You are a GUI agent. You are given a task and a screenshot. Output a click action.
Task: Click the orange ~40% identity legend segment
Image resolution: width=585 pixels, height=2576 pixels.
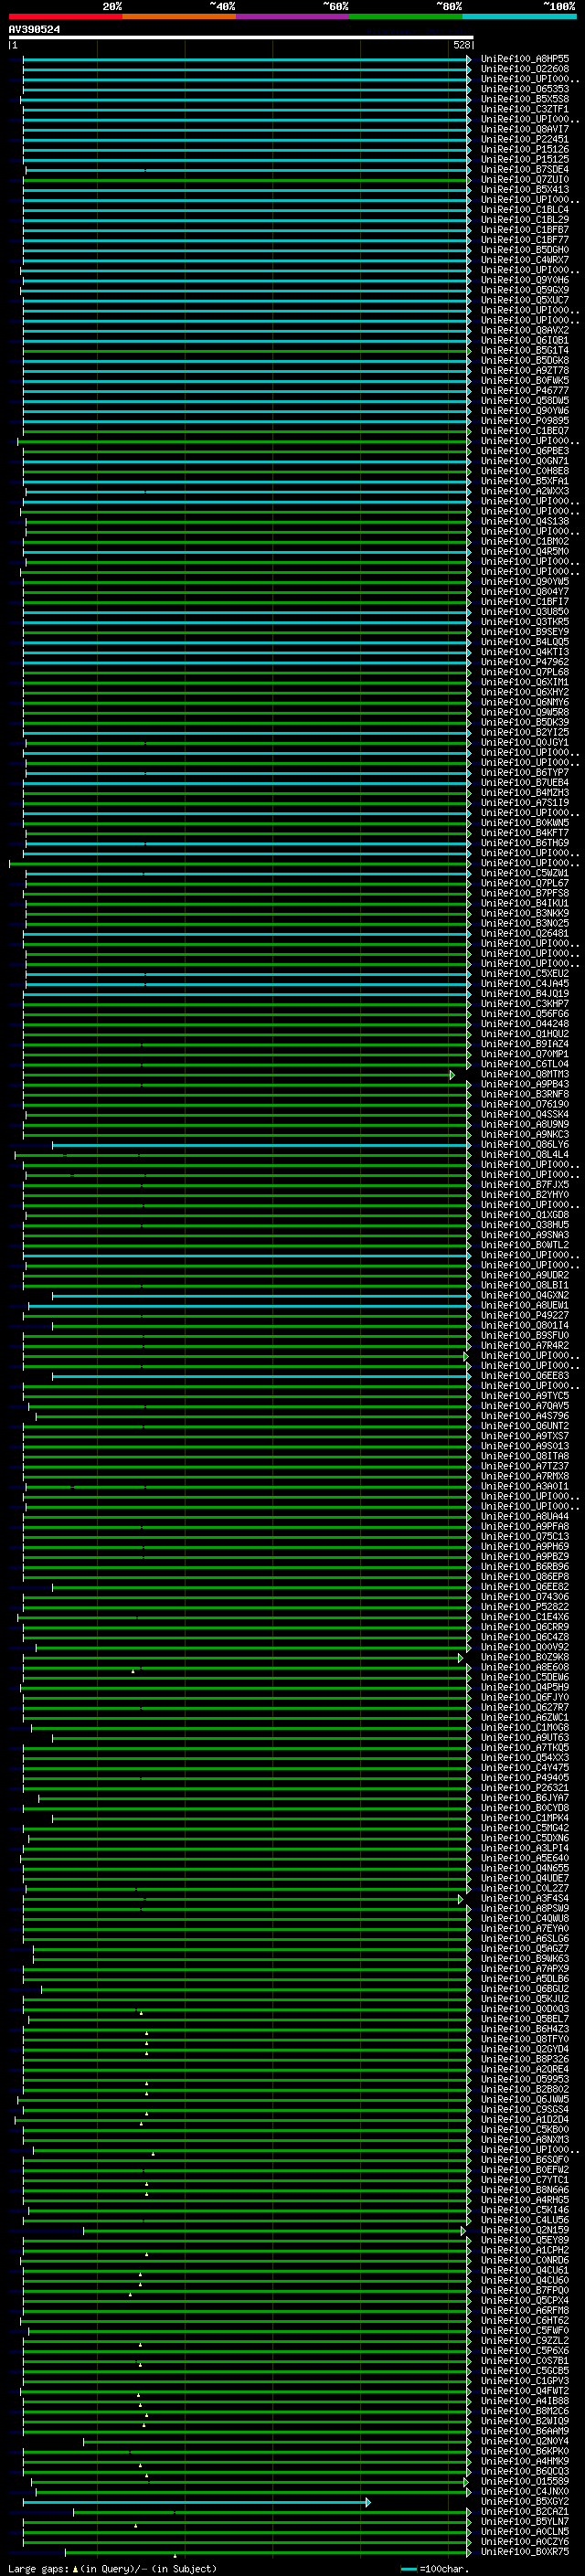point(179,16)
